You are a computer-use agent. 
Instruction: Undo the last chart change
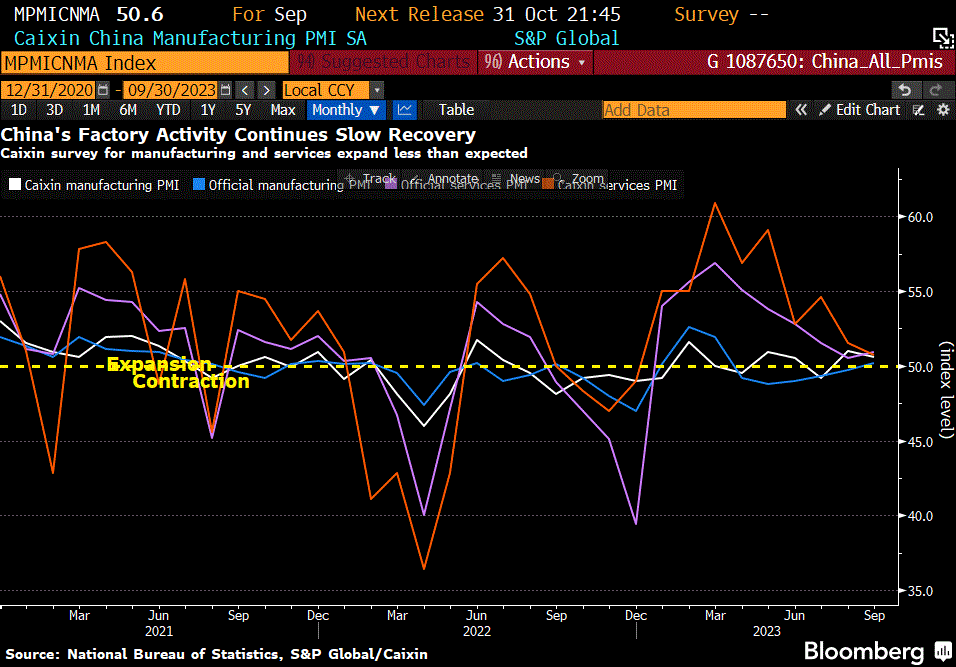tap(905, 90)
